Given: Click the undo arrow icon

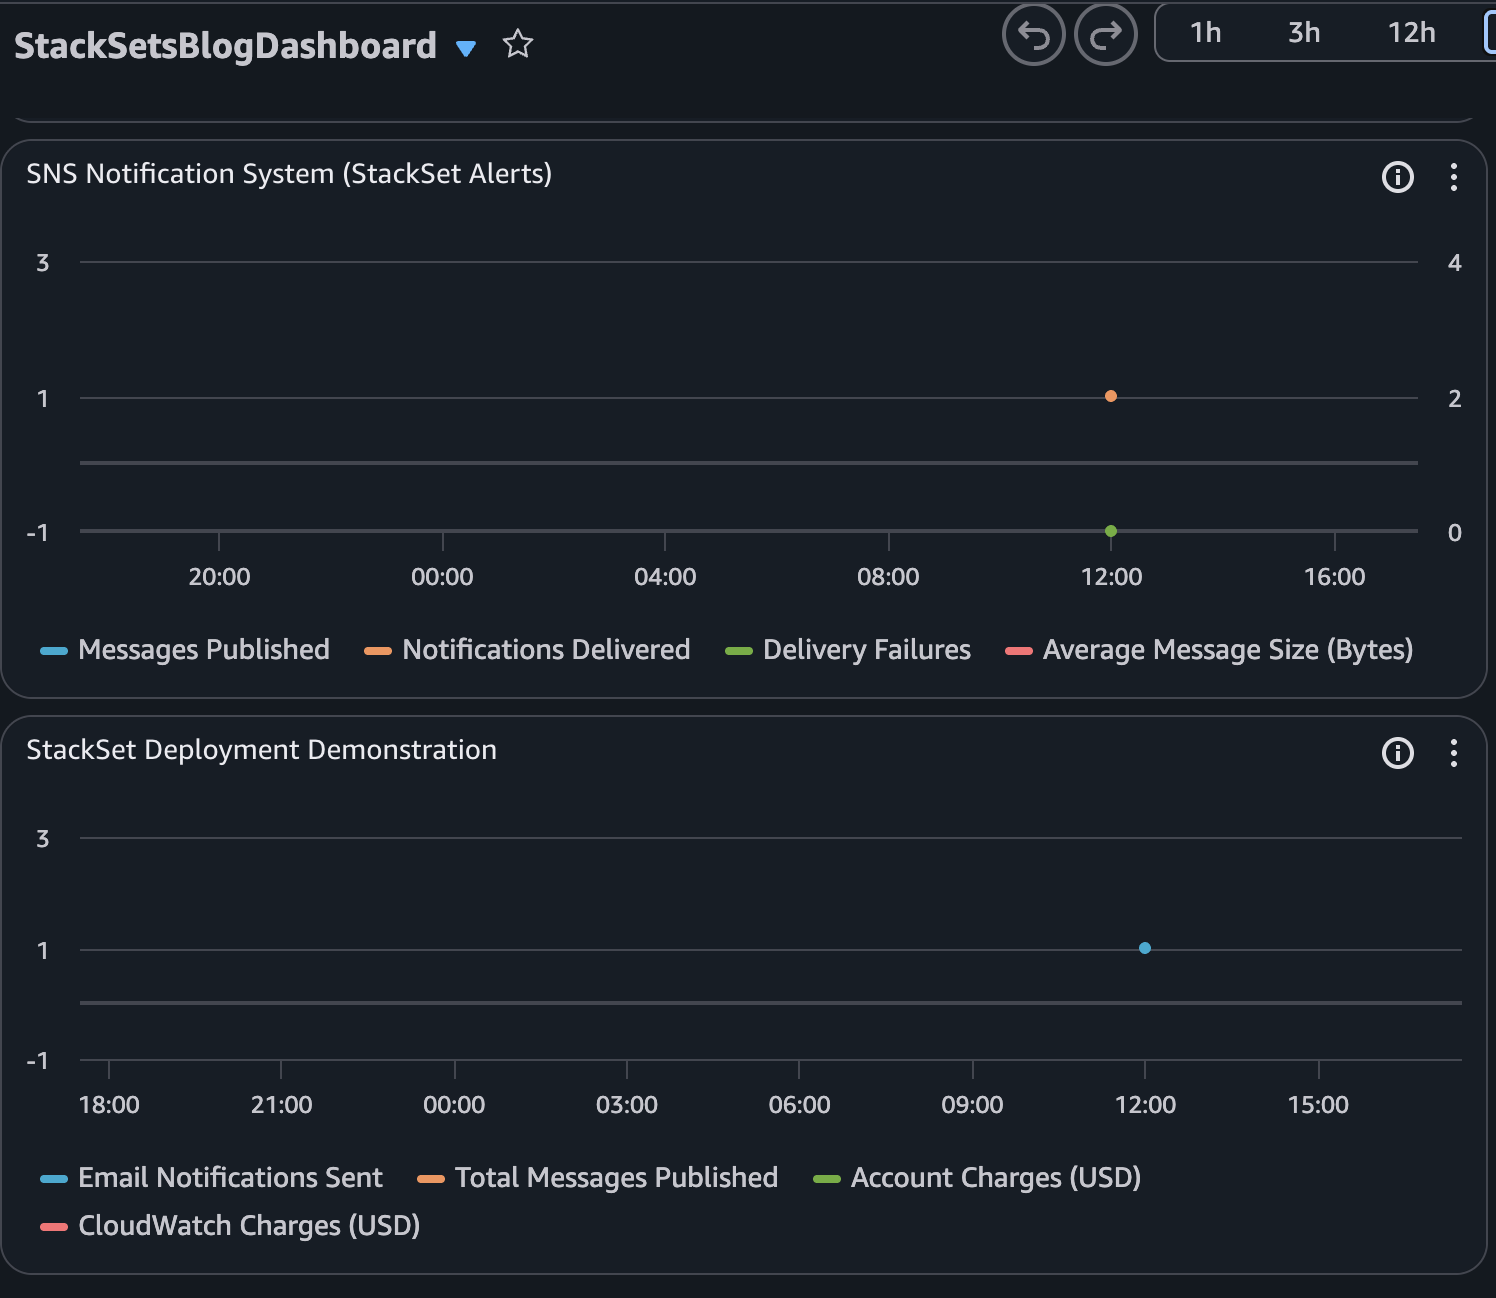Looking at the screenshot, I should [x=1033, y=35].
